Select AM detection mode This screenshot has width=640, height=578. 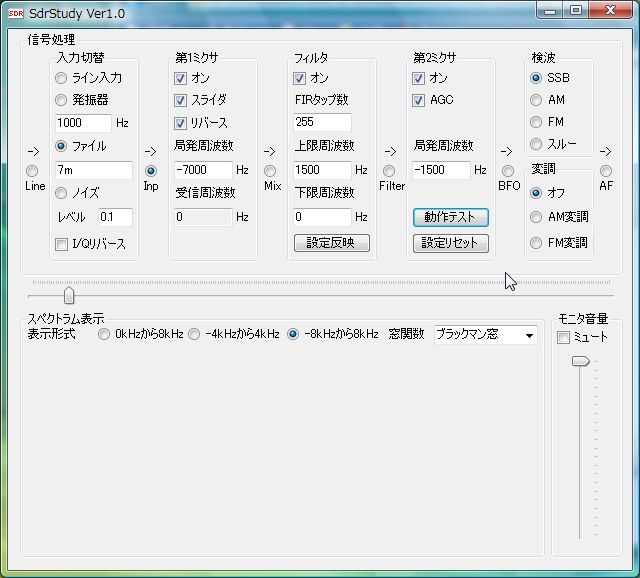(x=536, y=100)
